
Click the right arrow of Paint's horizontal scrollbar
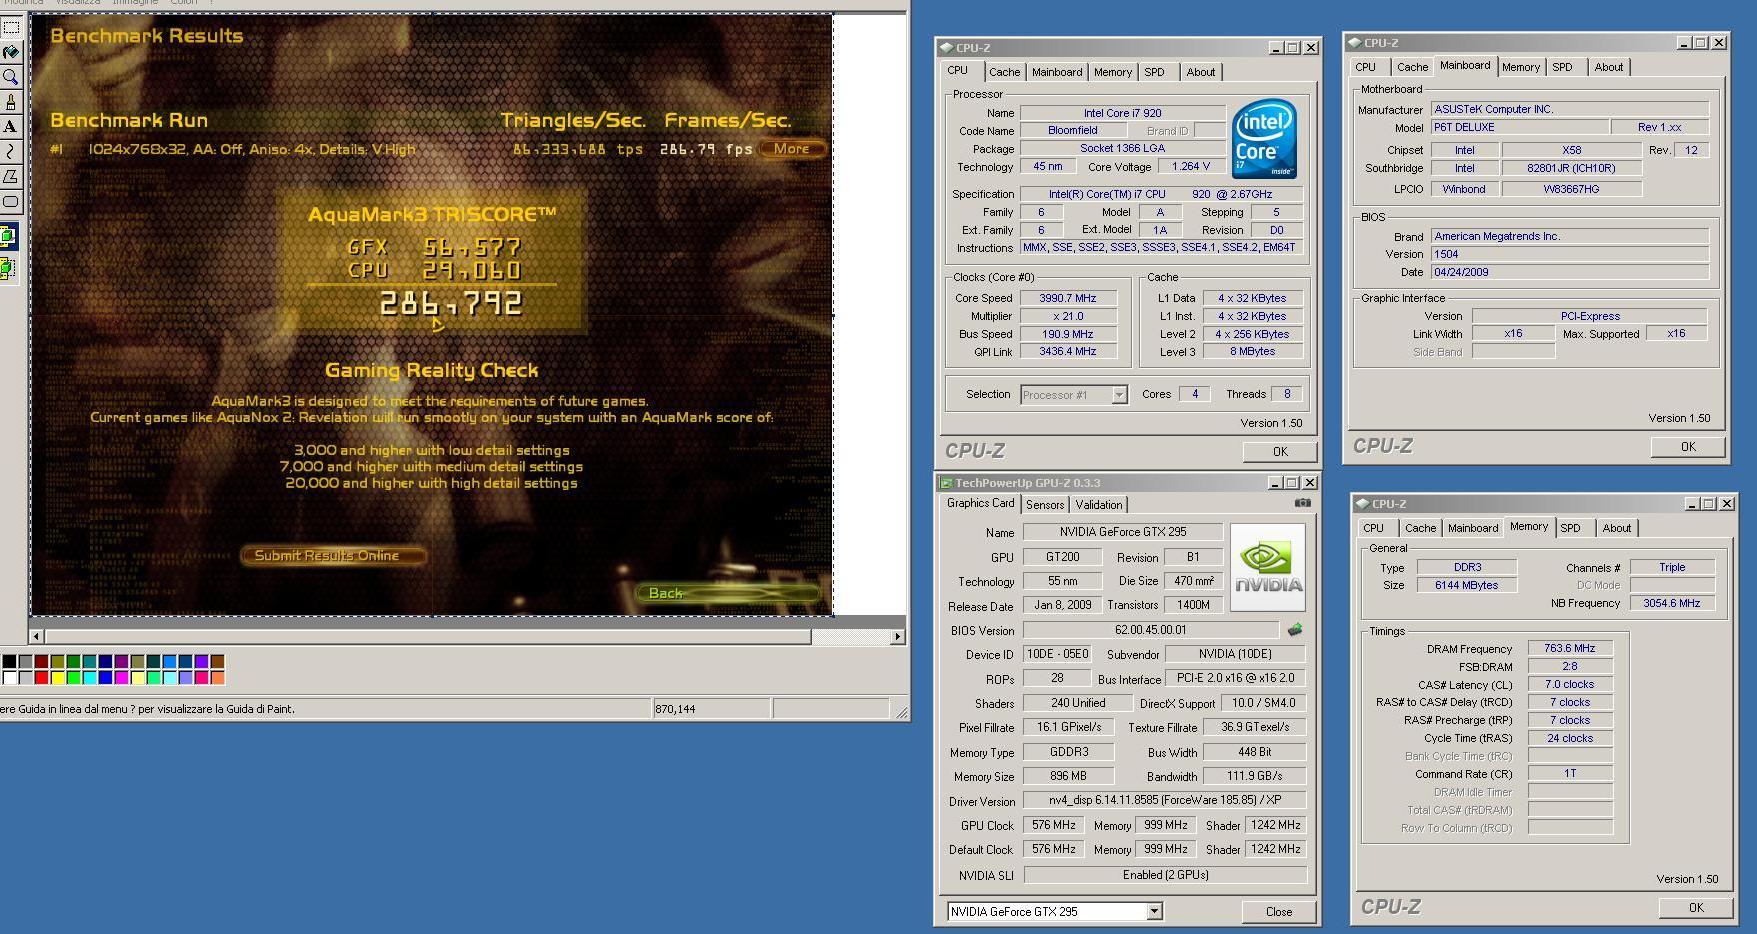(897, 636)
